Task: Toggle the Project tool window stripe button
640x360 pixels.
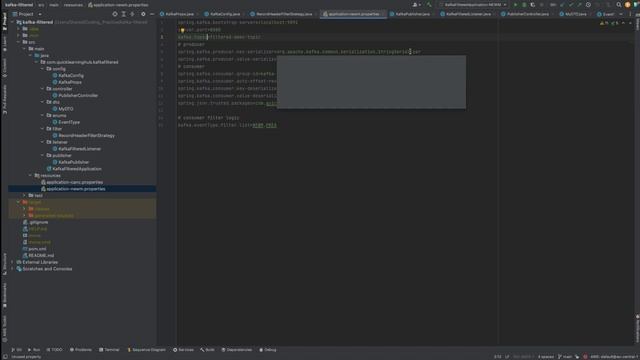Action: pos(4,22)
